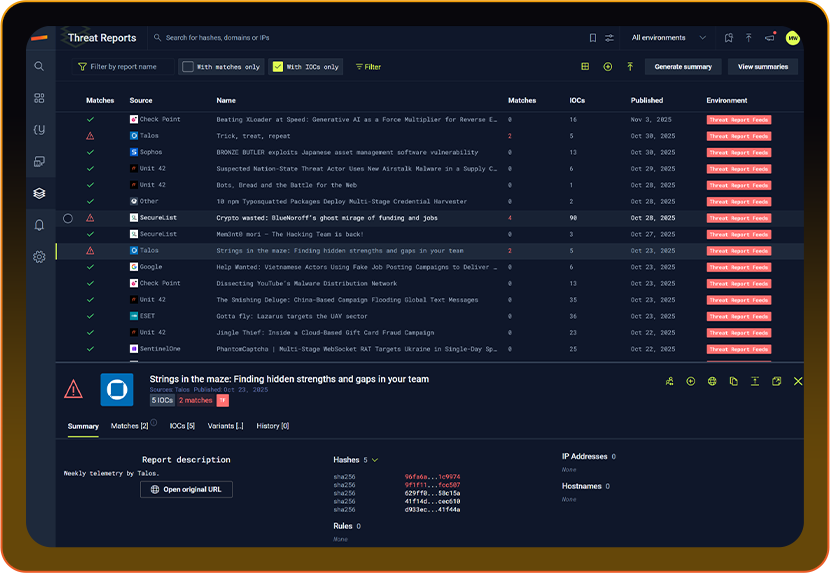Click the copy icon in report detail toolbar
830x573 pixels.
(733, 381)
